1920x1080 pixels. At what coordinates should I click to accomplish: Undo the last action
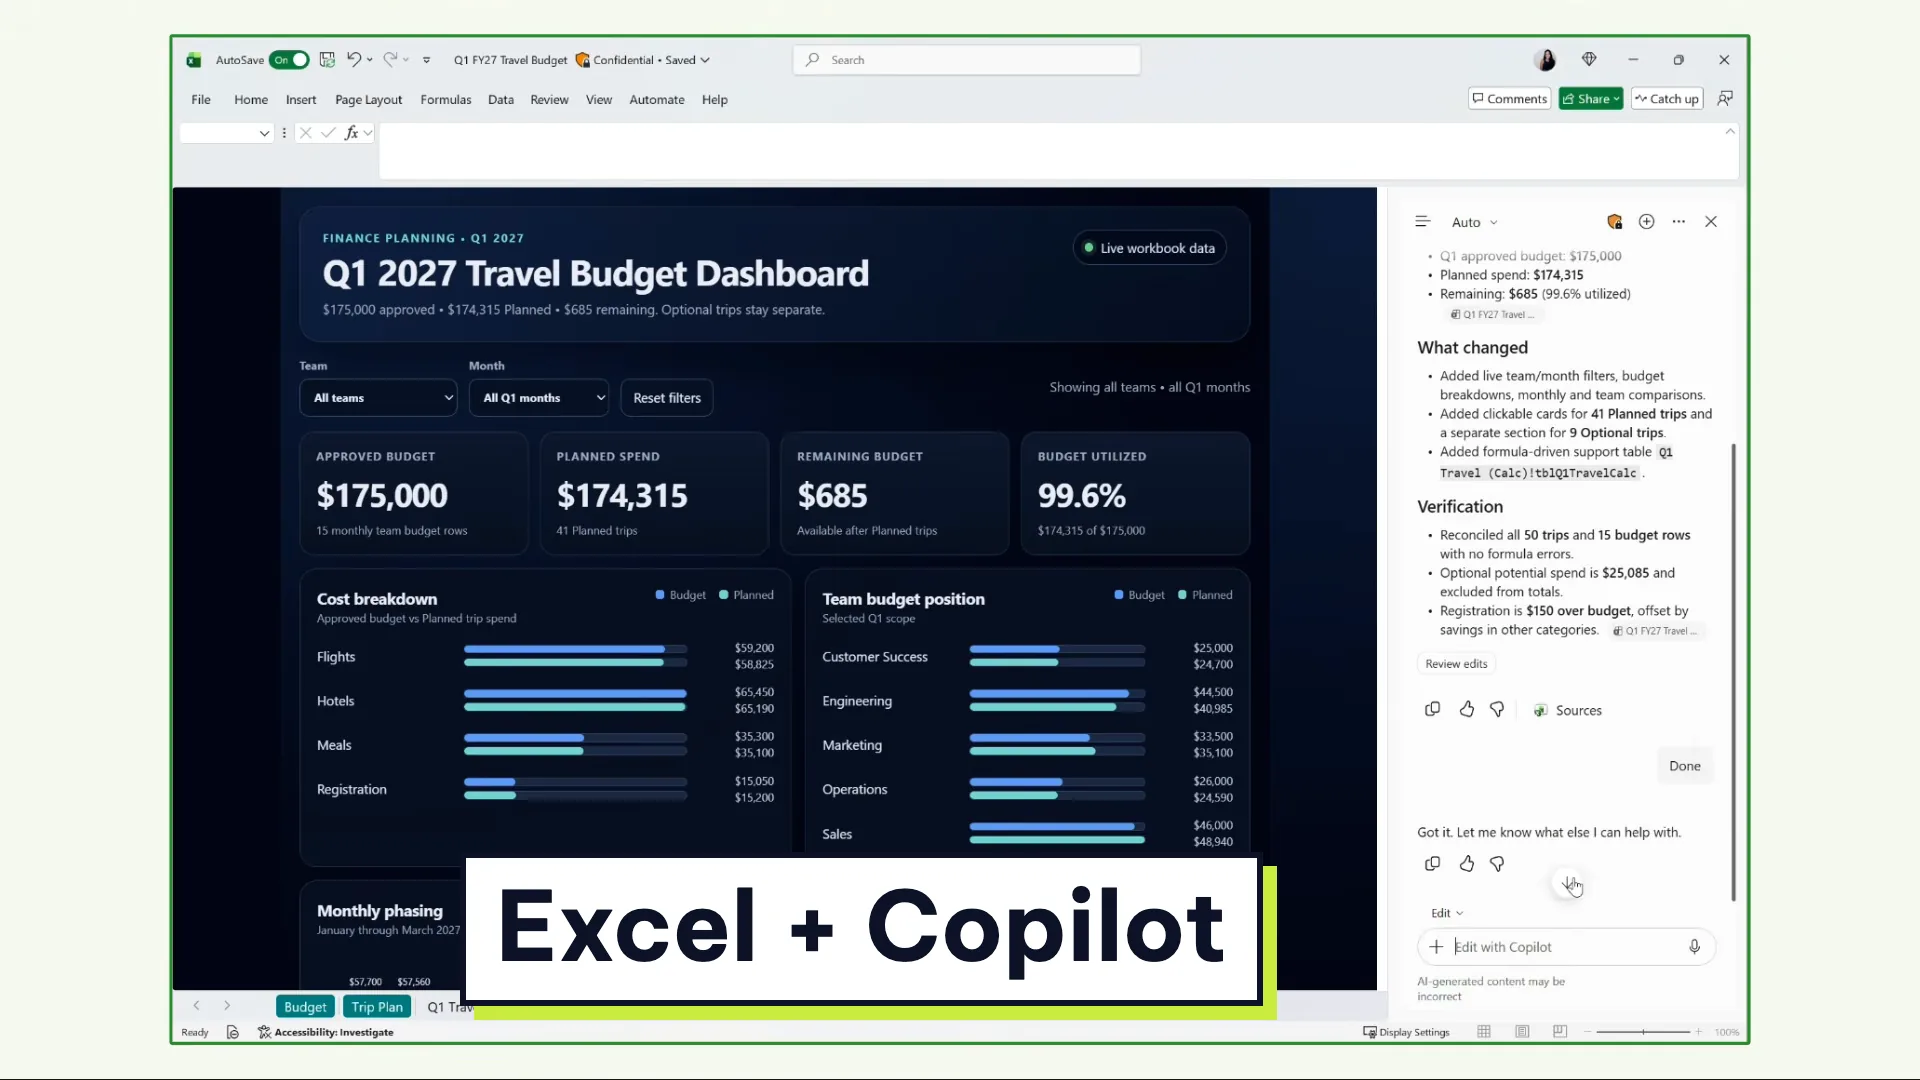(354, 59)
